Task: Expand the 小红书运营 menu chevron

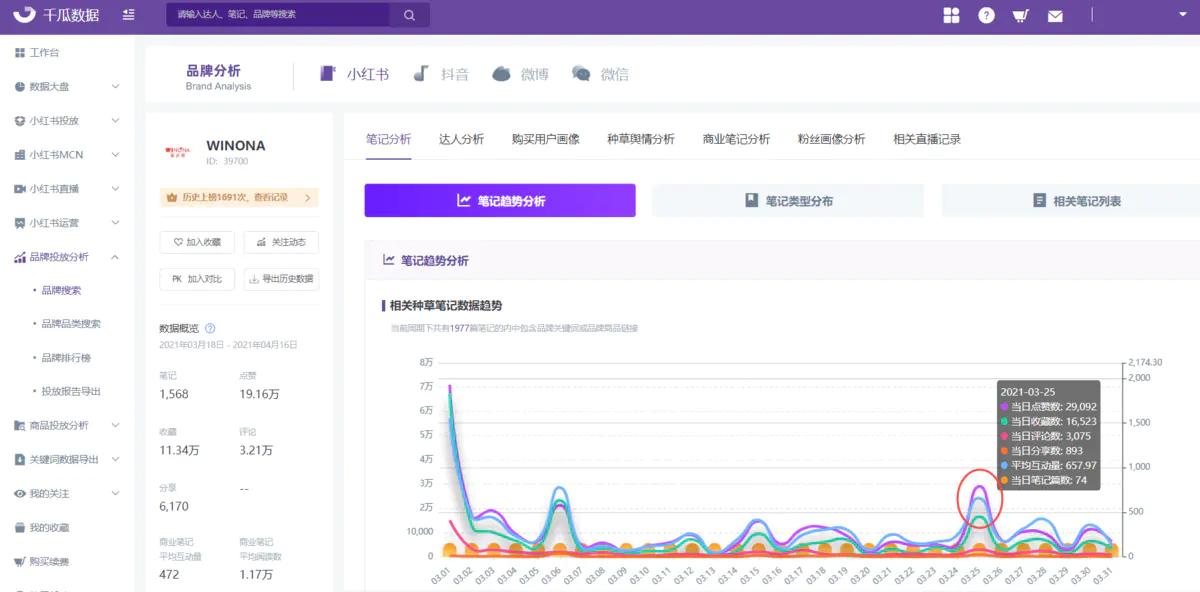Action: pos(115,223)
